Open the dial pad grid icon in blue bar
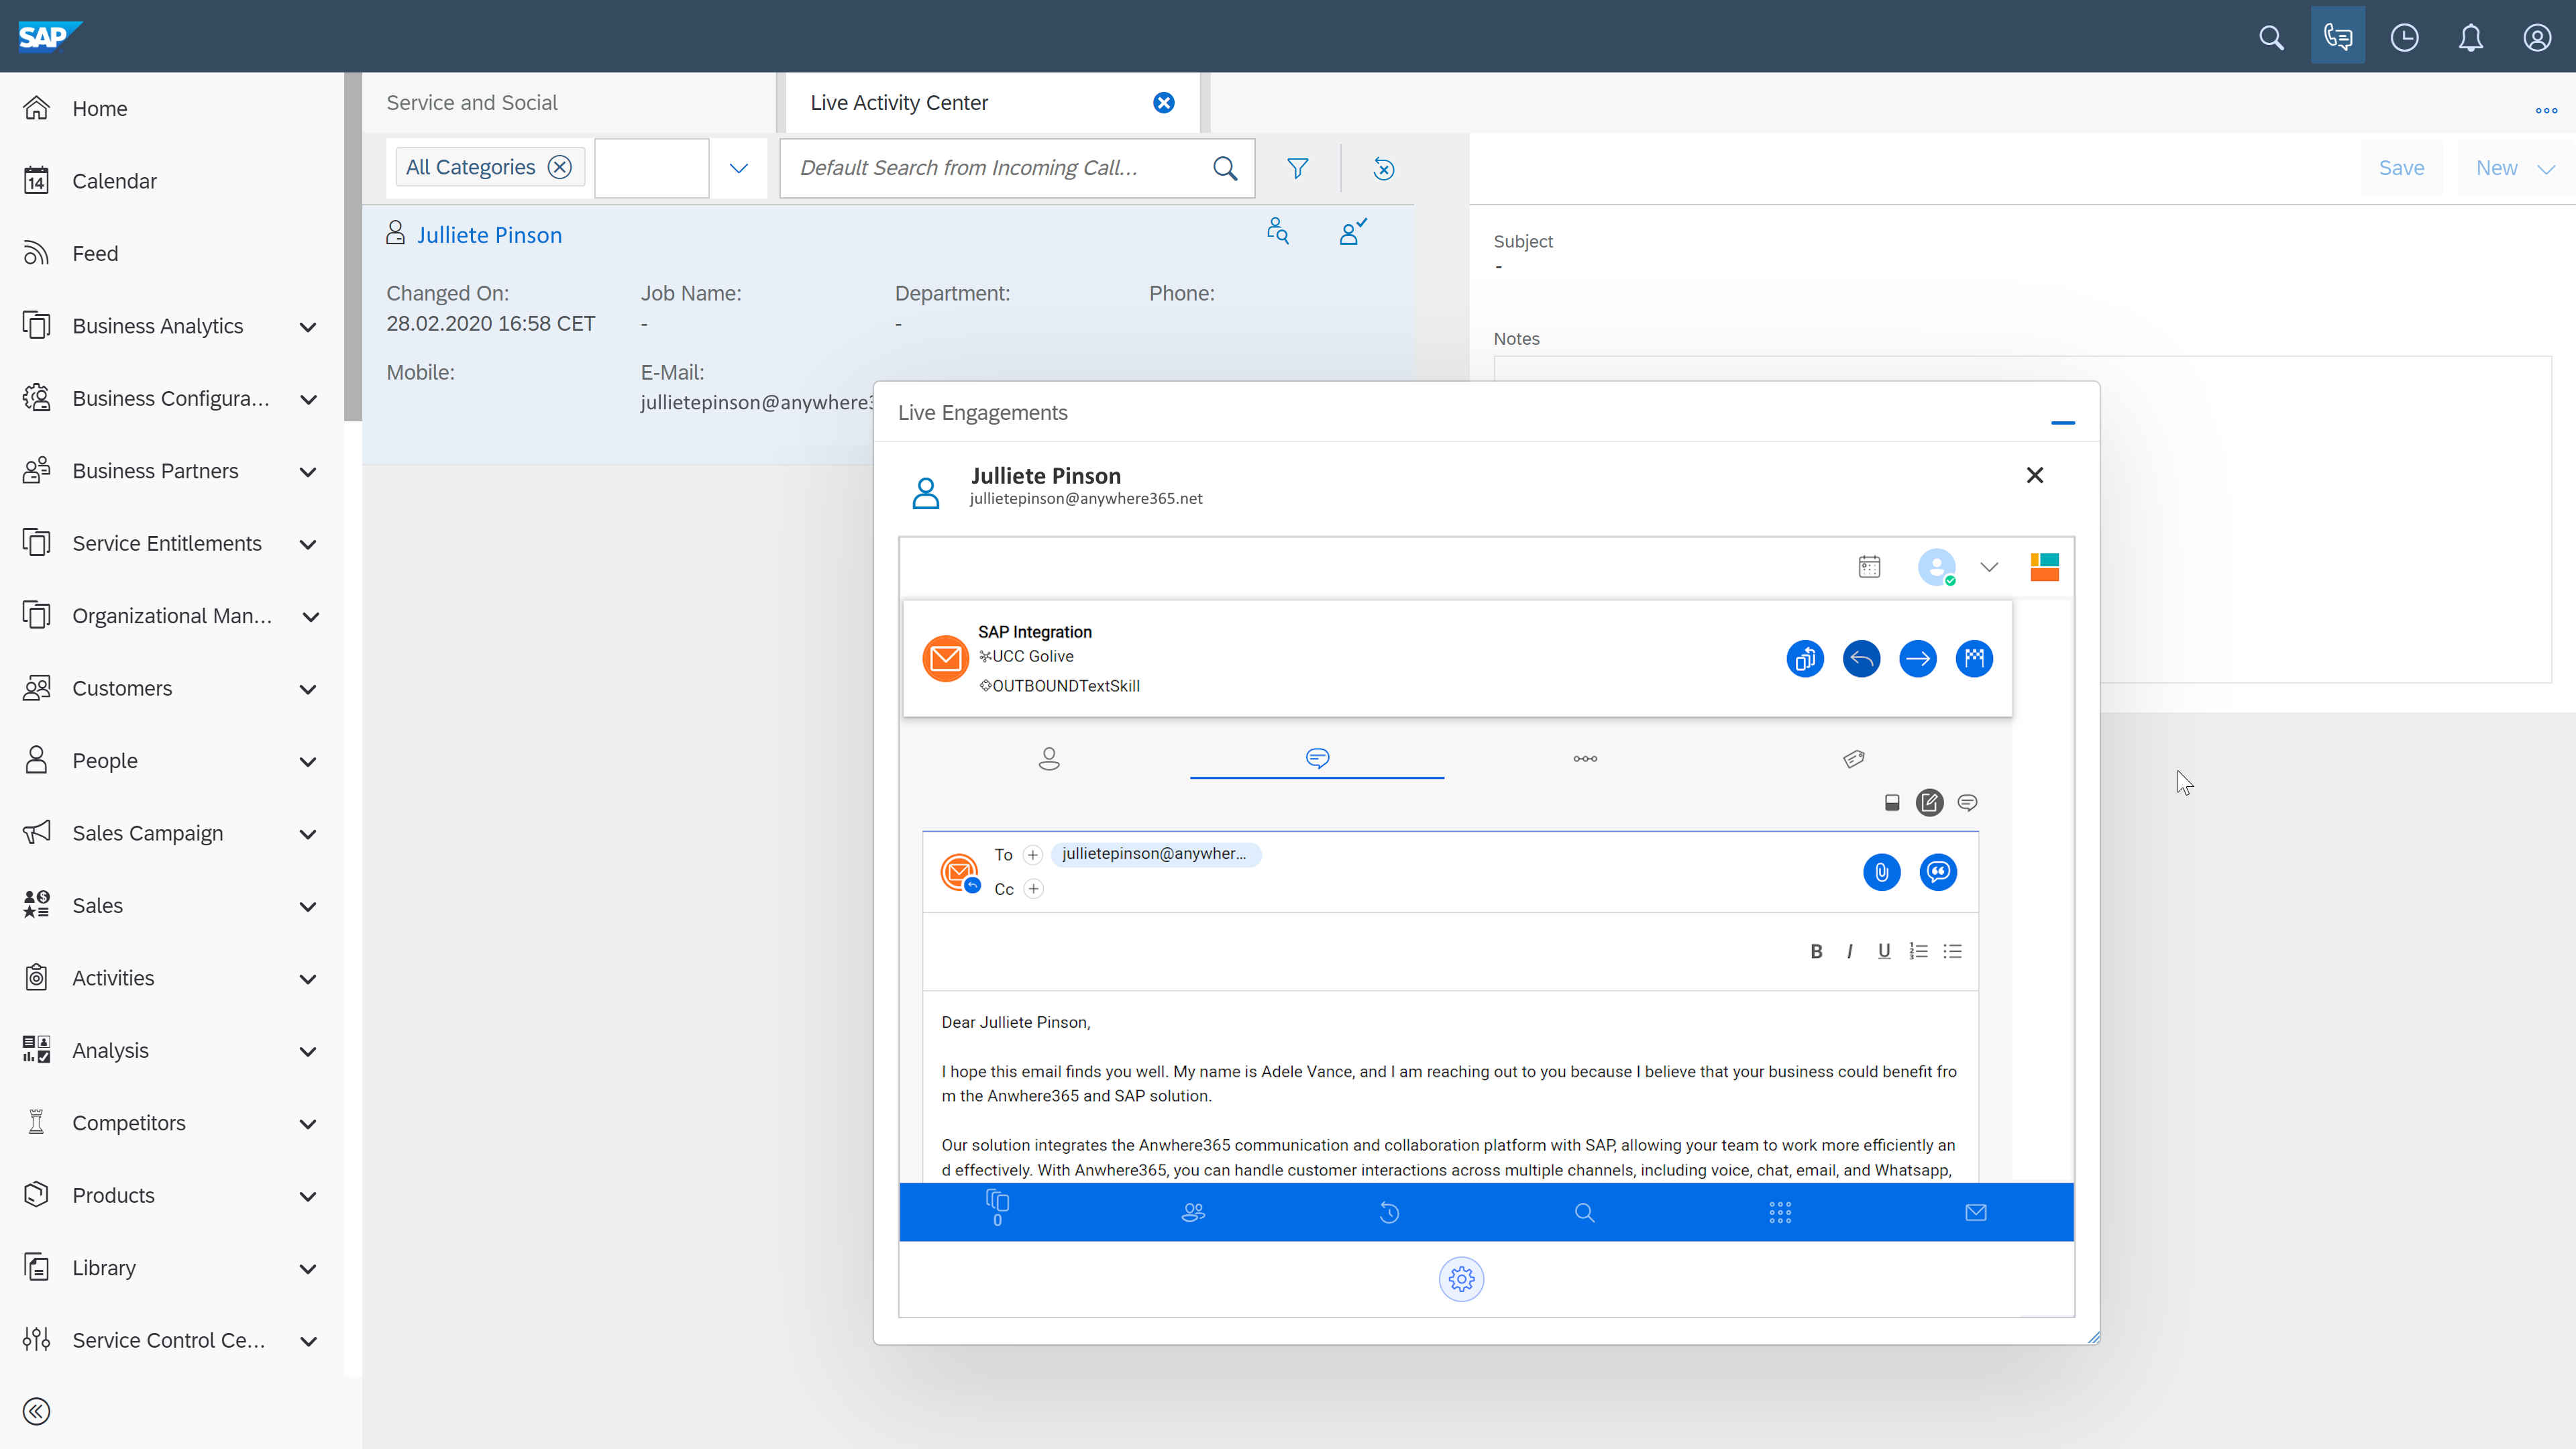The height and width of the screenshot is (1449, 2576). 1780,1213
